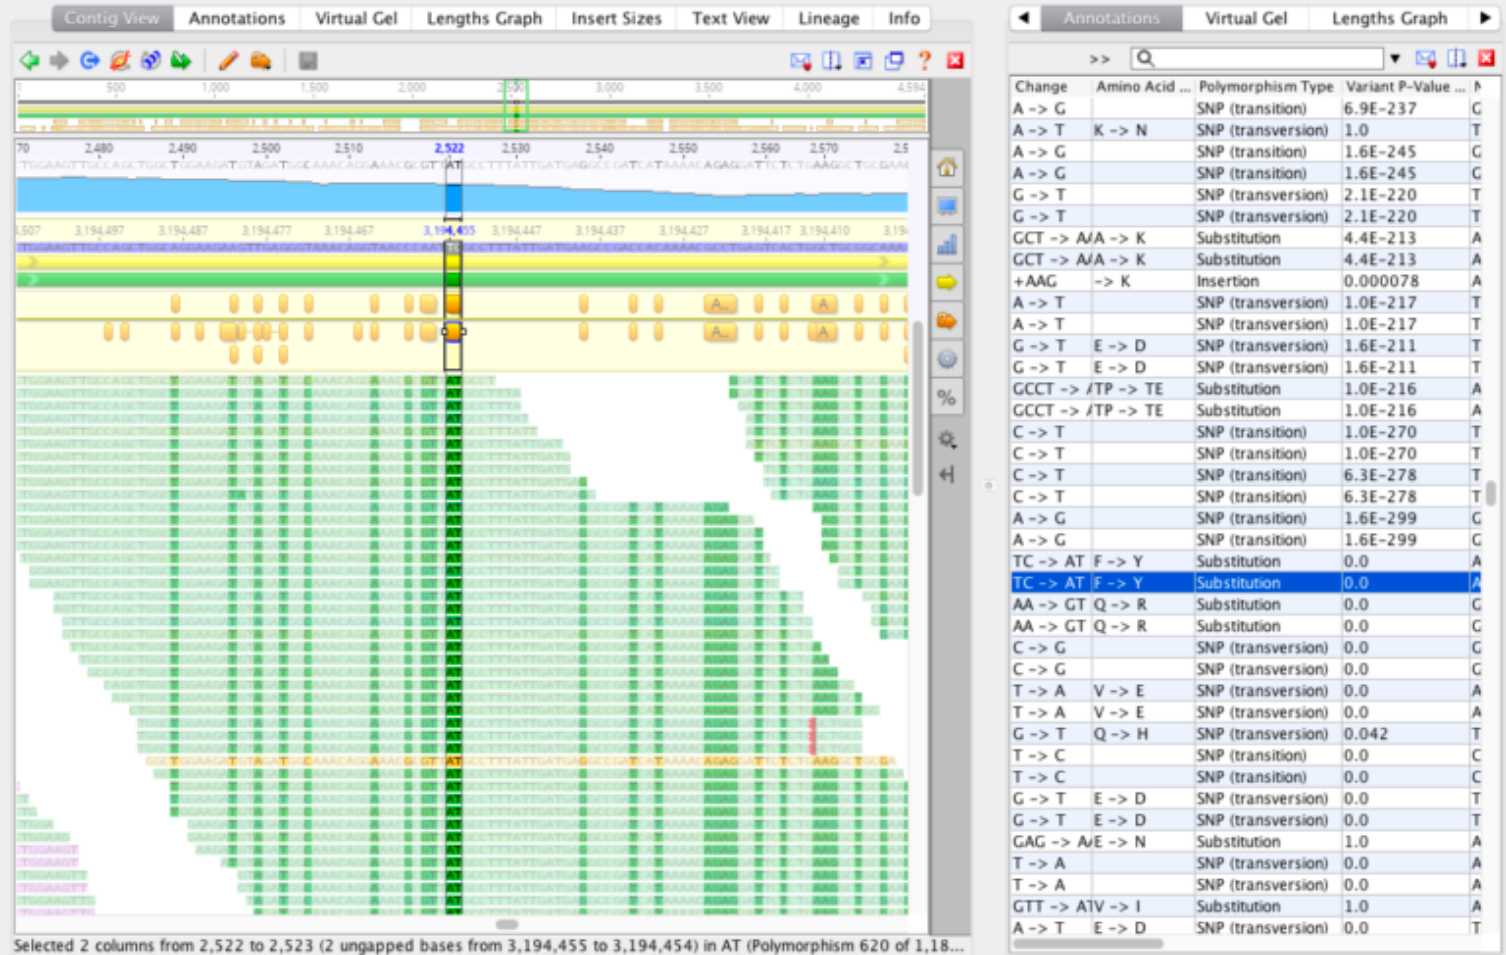Click the green extract arrow icon
The height and width of the screenshot is (955, 1506).
[x=181, y=61]
